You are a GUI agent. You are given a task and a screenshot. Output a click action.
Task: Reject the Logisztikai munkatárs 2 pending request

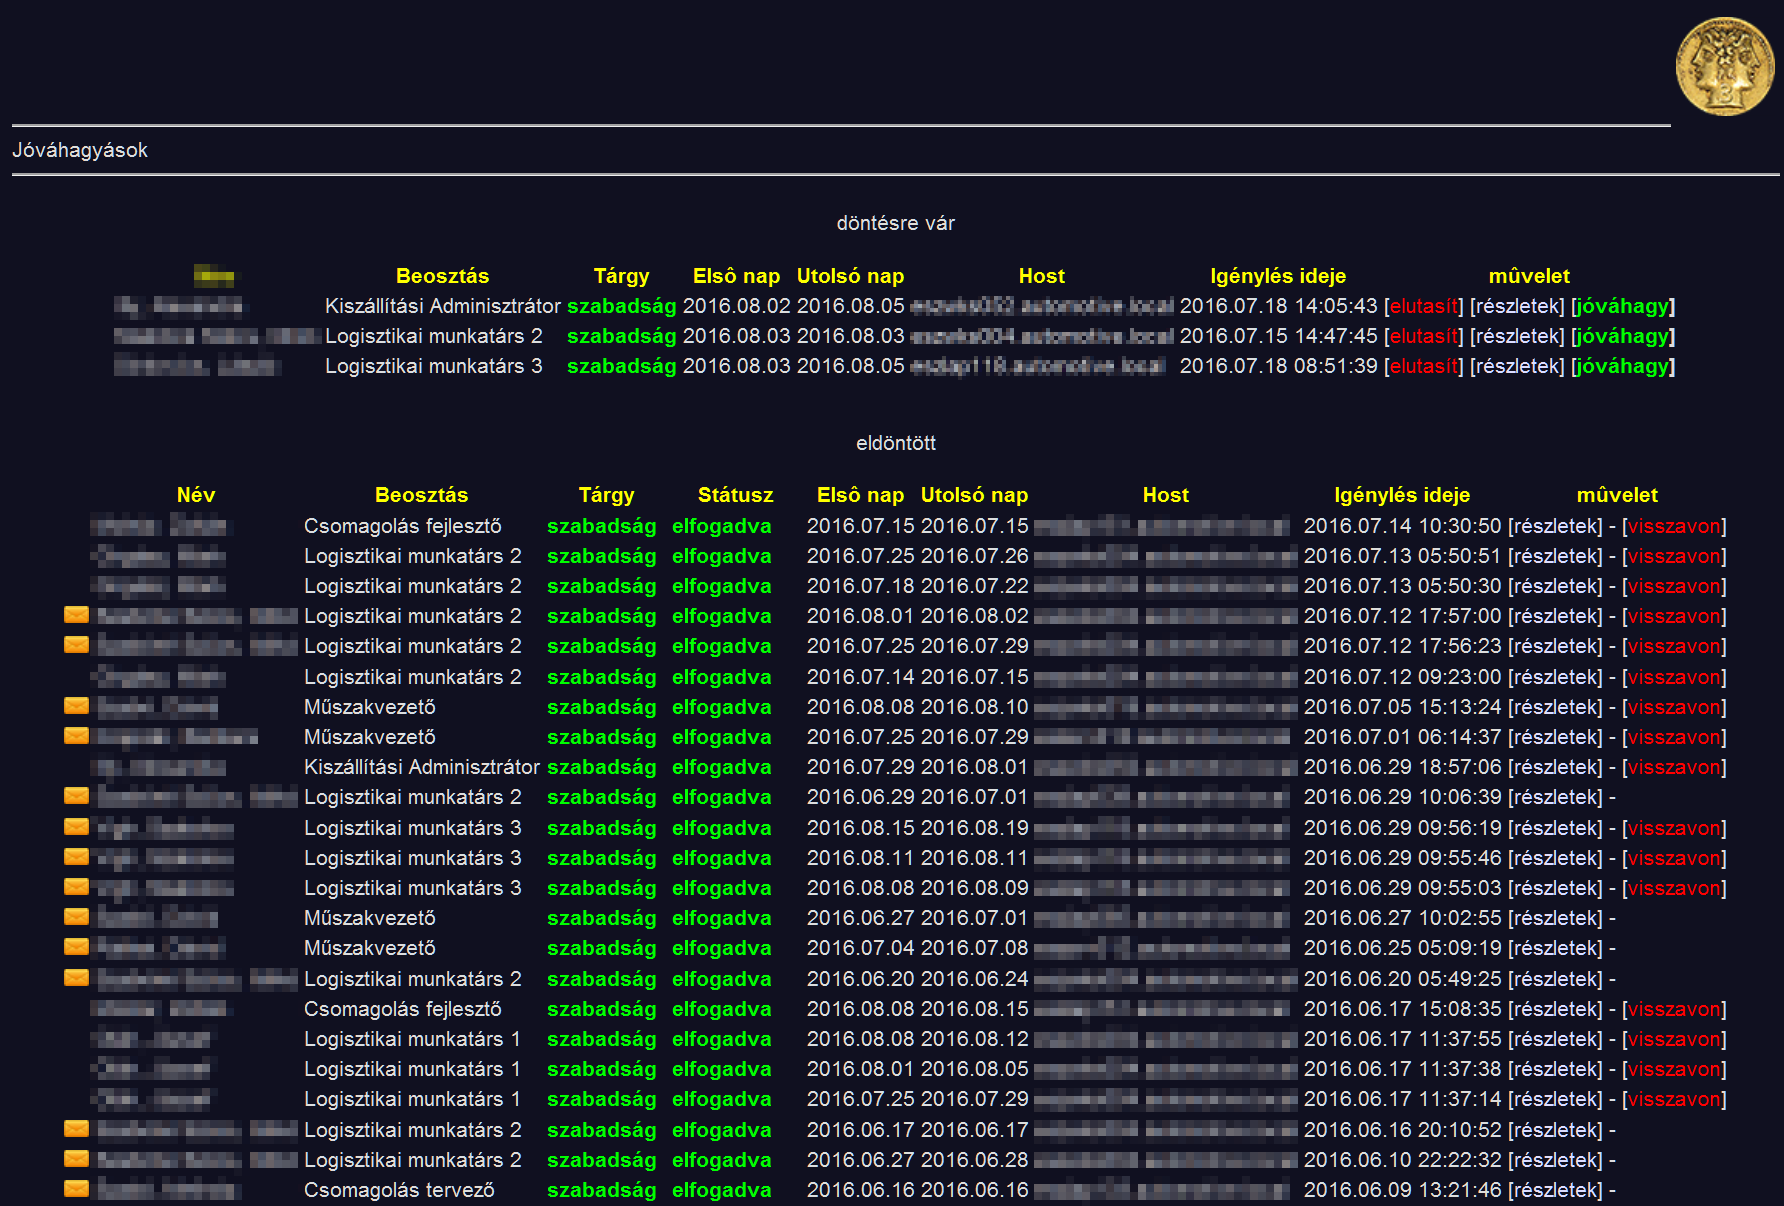(x=1423, y=336)
